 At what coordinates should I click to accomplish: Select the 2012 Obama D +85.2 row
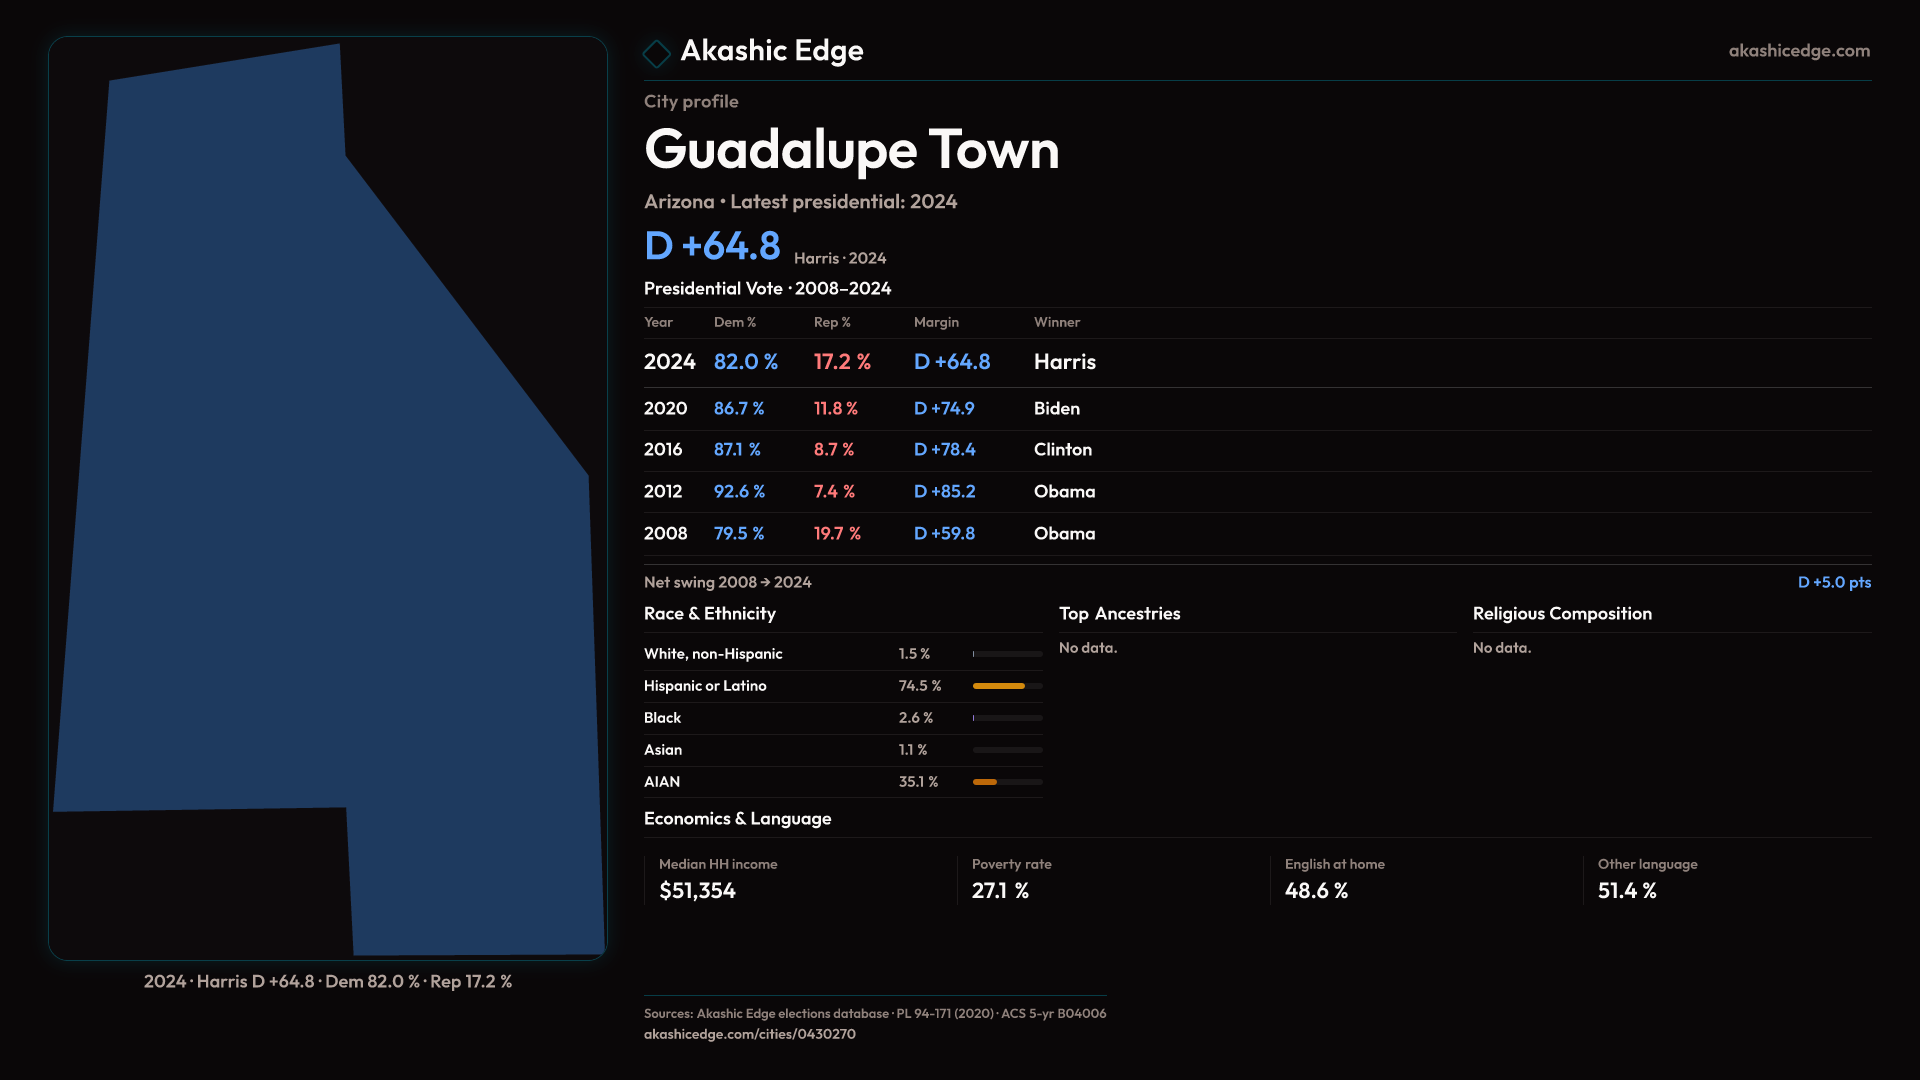click(870, 492)
